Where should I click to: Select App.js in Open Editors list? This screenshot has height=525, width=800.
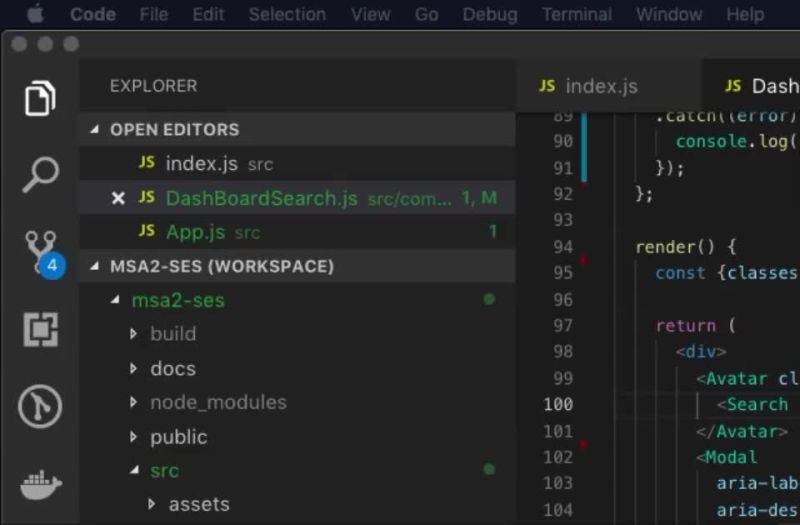(x=297, y=232)
